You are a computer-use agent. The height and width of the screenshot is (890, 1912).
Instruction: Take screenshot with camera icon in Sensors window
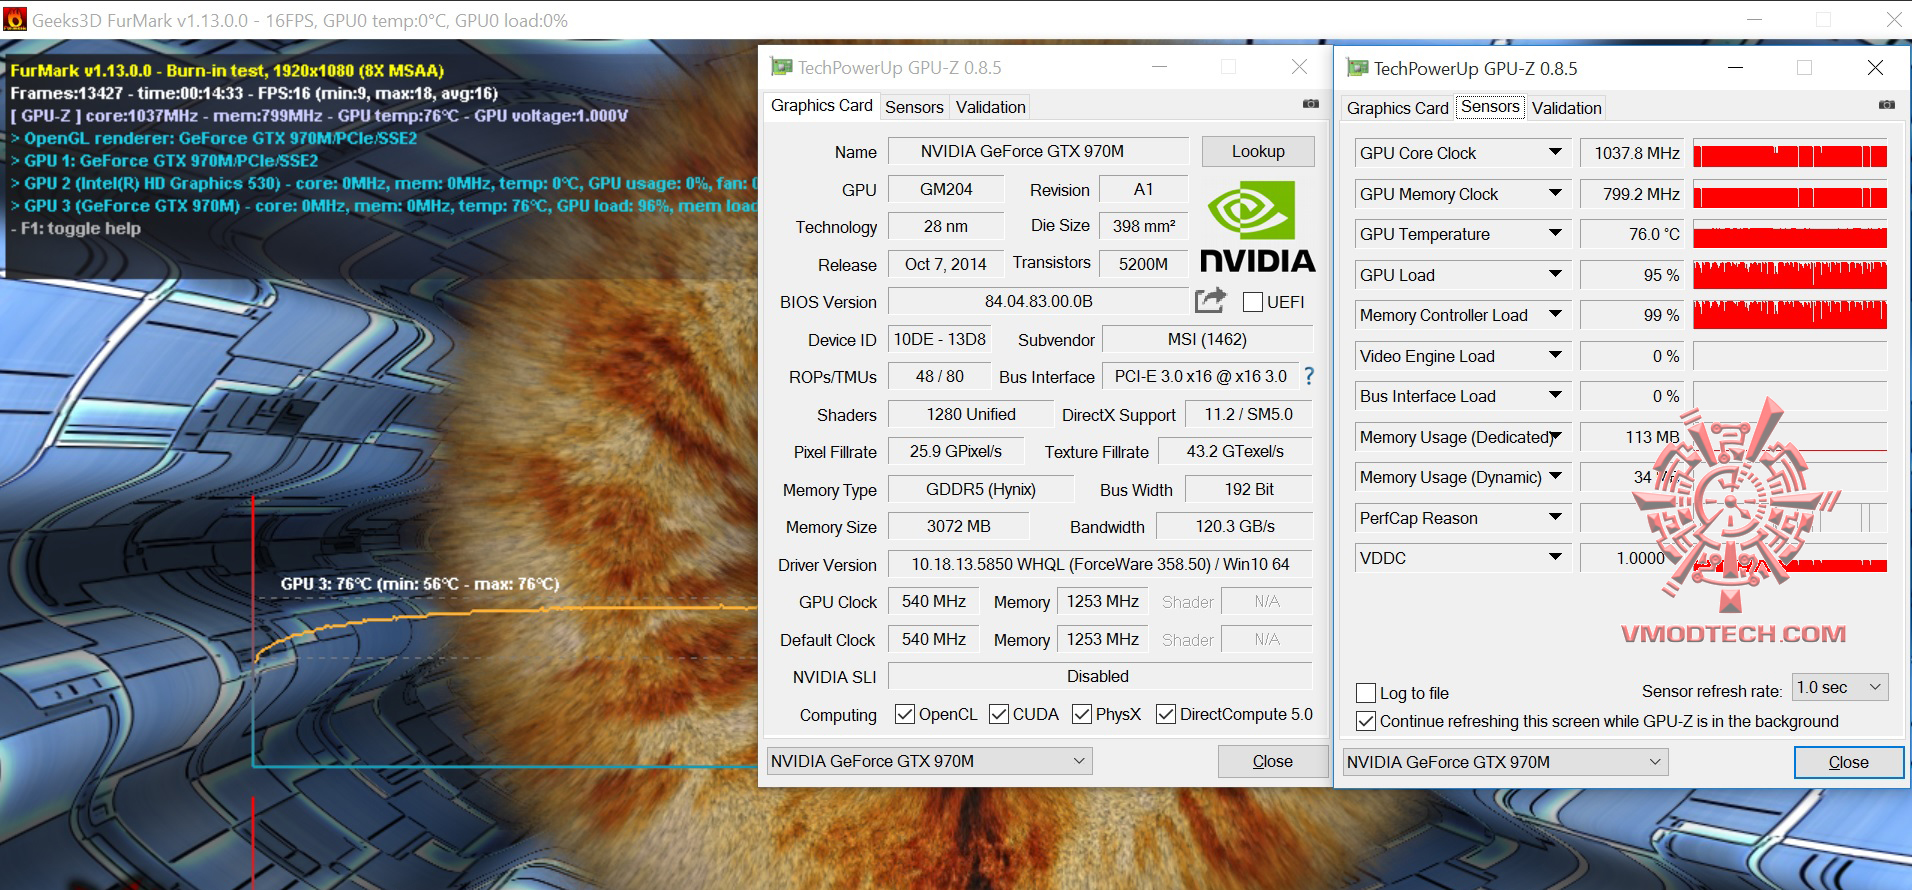tap(1887, 105)
